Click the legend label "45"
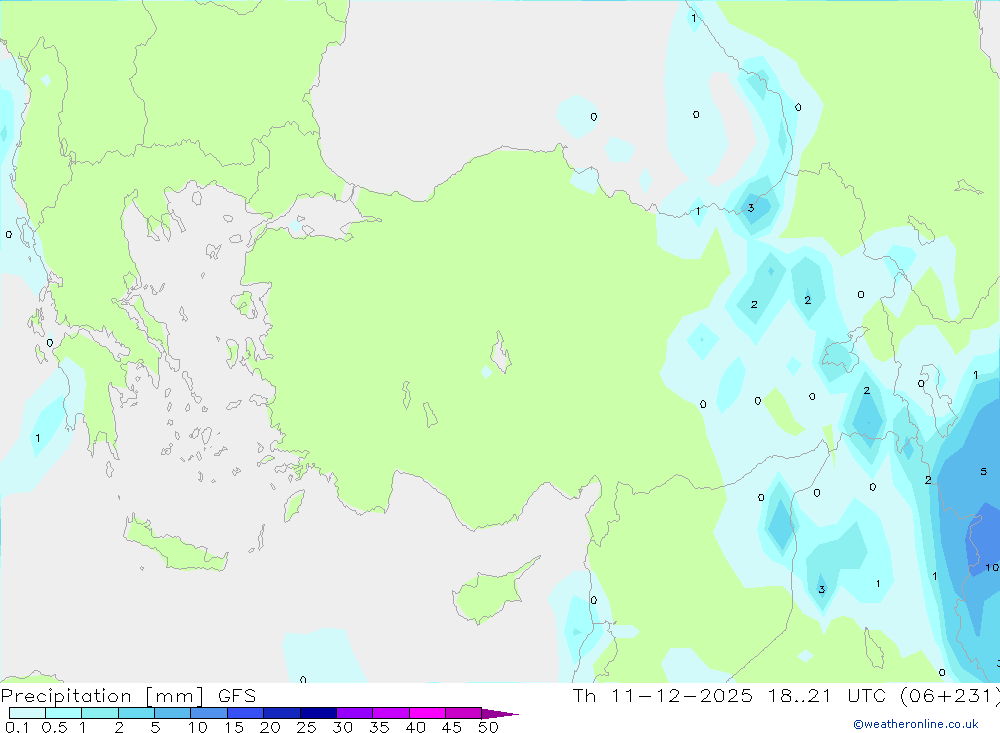Image resolution: width=1000 pixels, height=733 pixels. (x=452, y=727)
